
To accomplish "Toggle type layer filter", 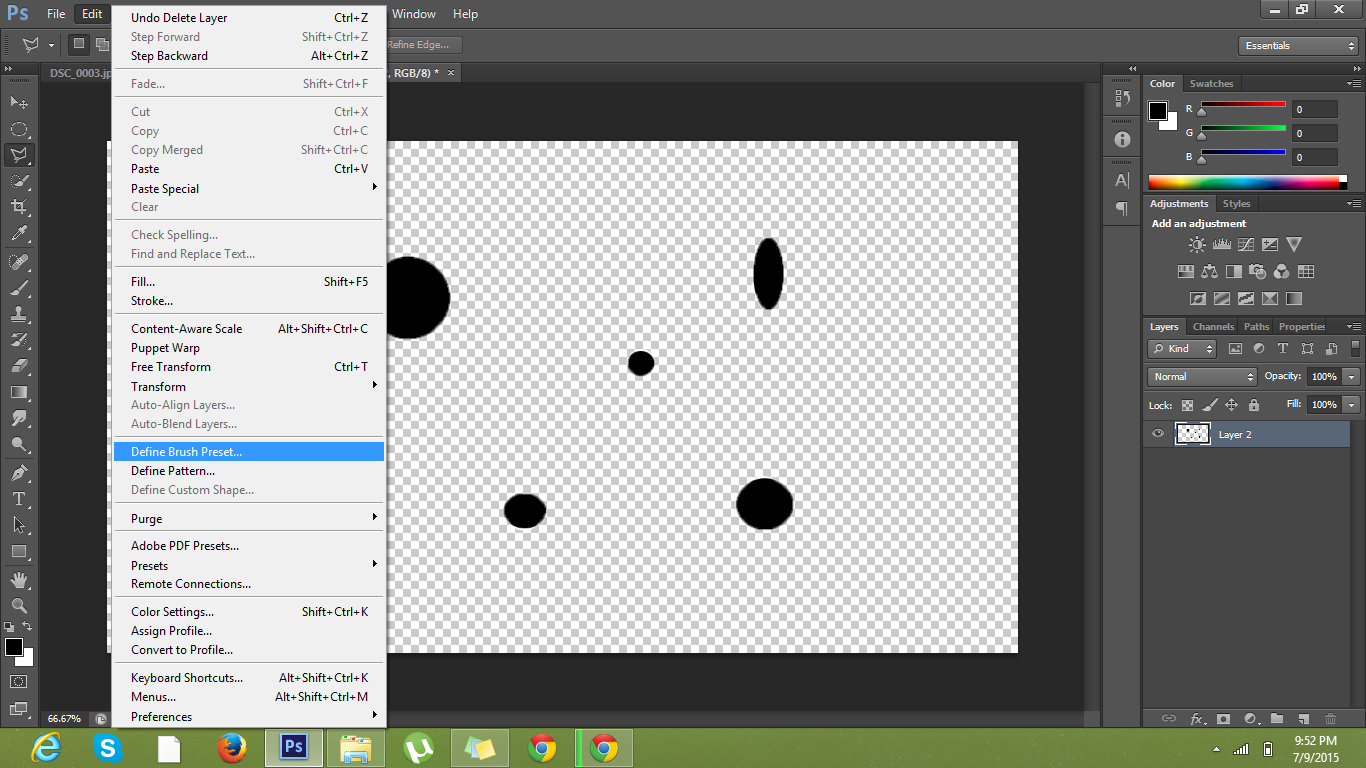I will [1283, 349].
